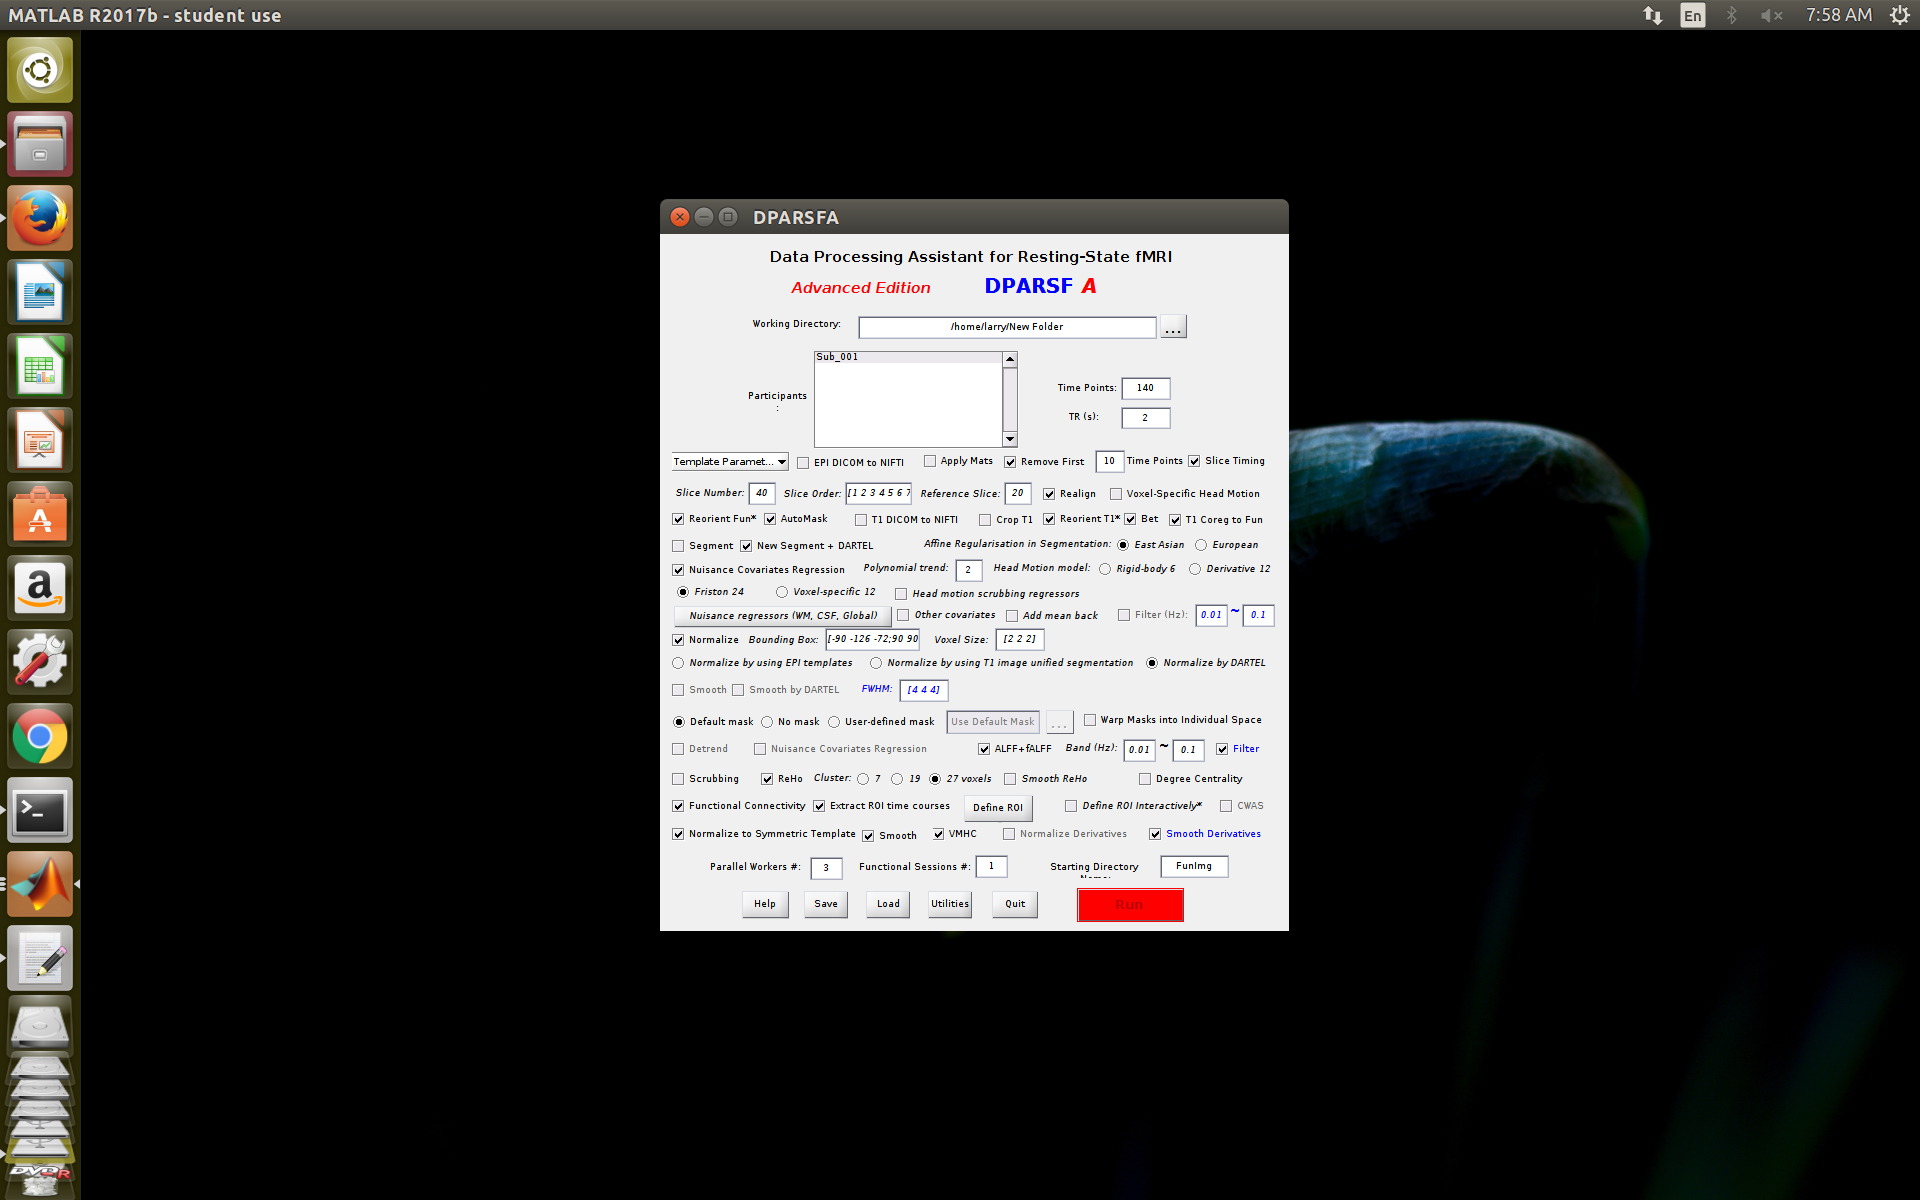
Task: Open Terminal from the dock
Action: 40,810
